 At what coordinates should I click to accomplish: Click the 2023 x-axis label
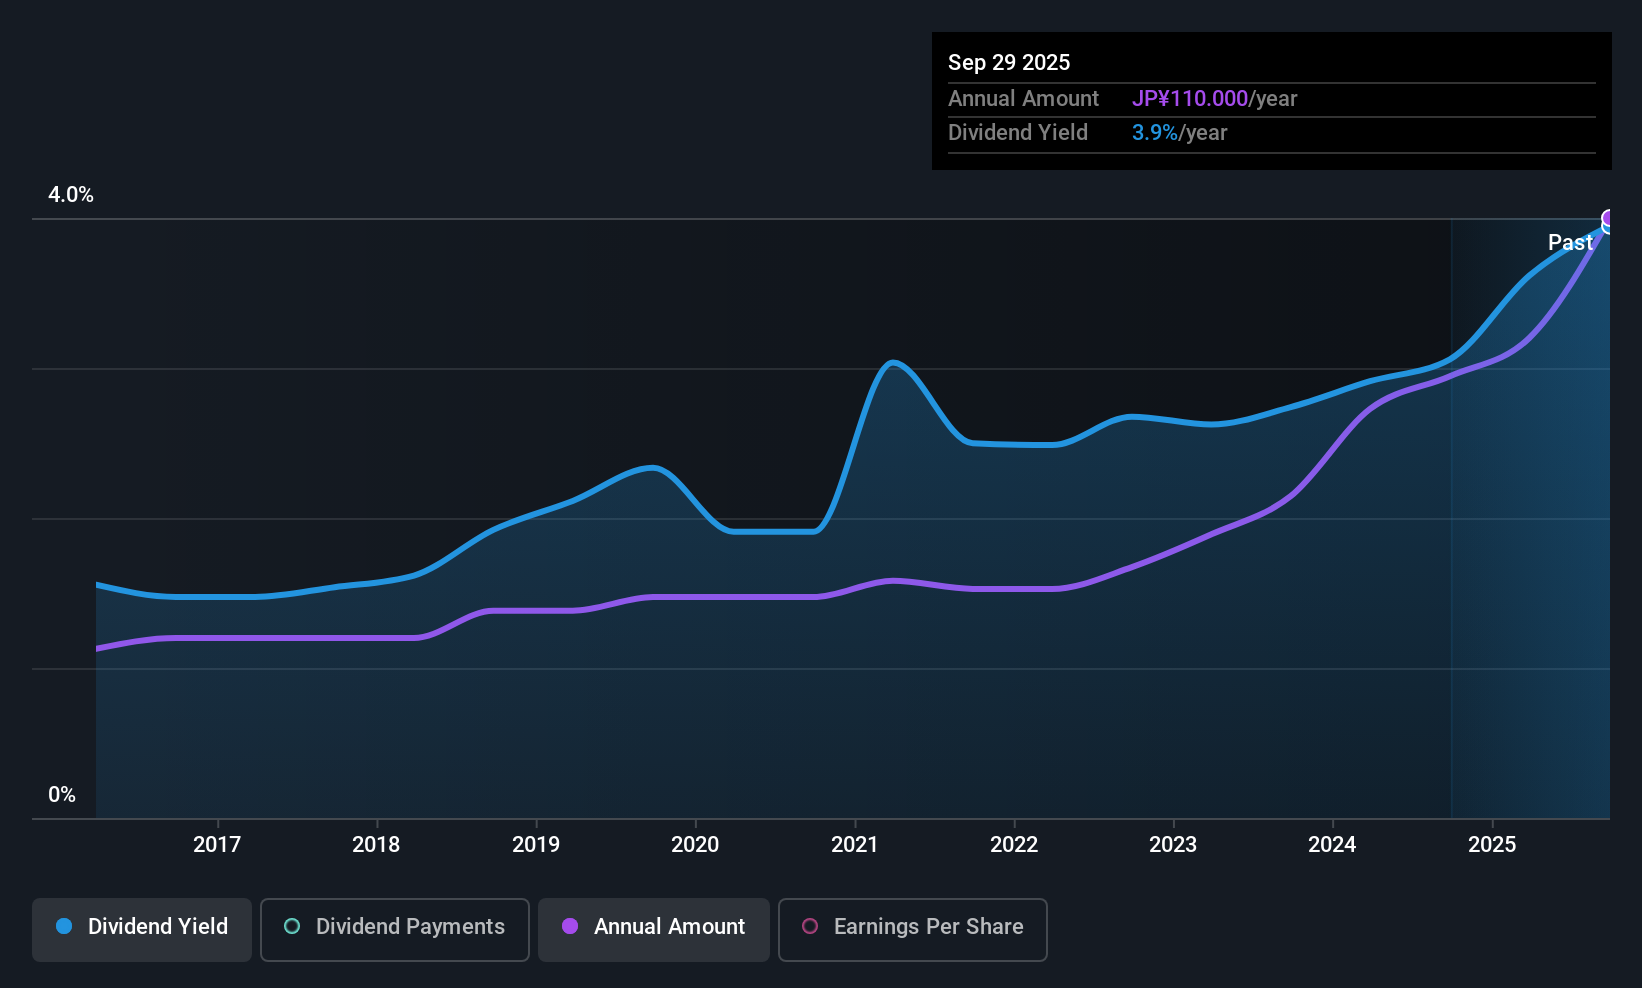[1173, 845]
